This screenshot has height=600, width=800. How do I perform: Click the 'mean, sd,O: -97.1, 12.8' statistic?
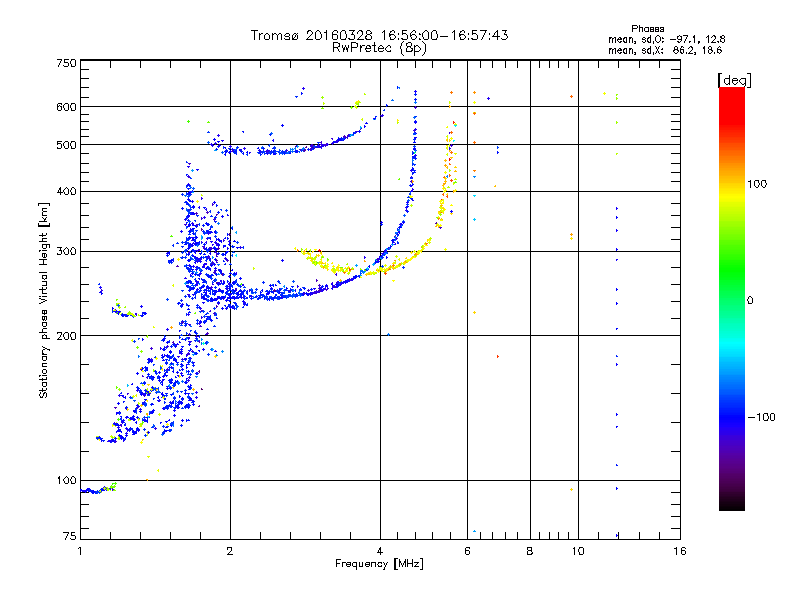(666, 39)
